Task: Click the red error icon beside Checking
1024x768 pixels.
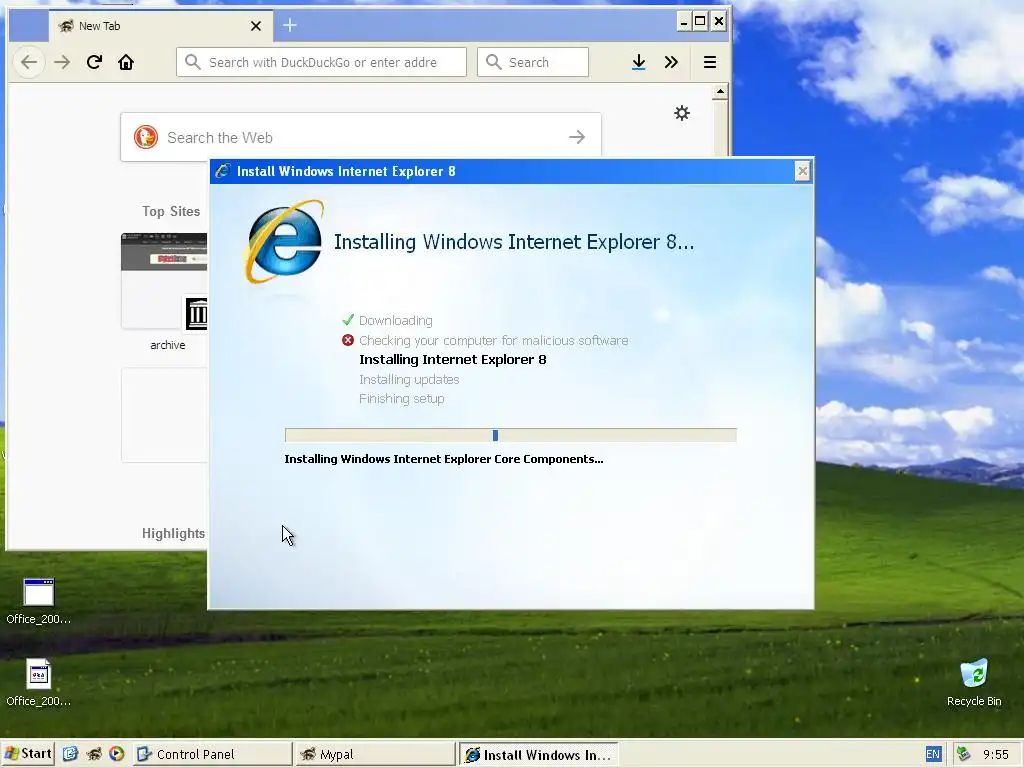Action: point(348,340)
